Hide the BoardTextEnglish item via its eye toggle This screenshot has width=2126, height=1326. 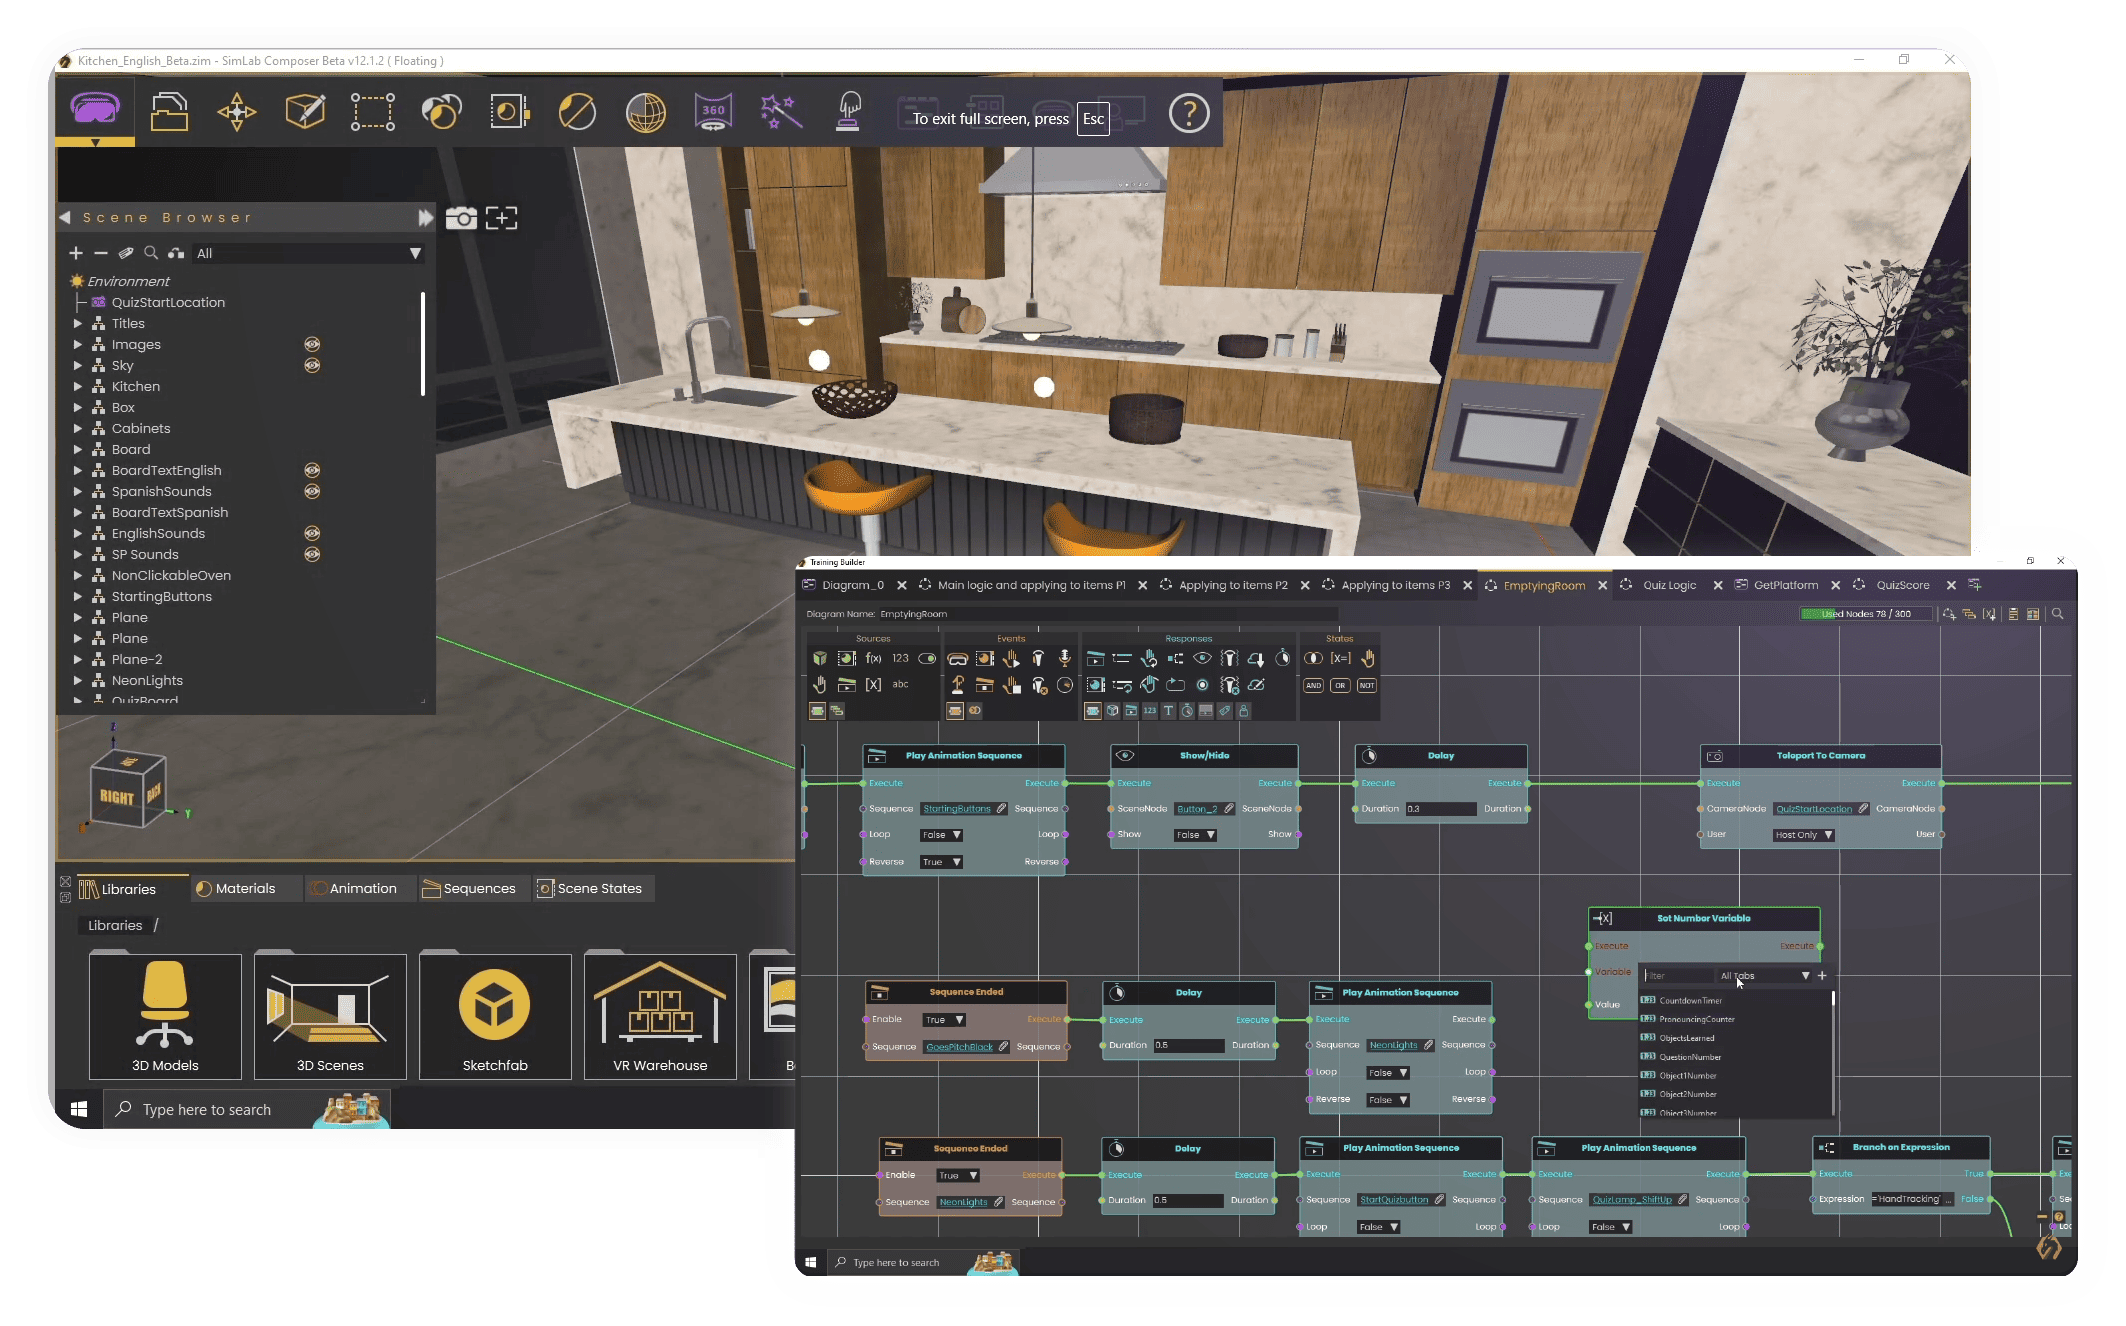pos(313,470)
